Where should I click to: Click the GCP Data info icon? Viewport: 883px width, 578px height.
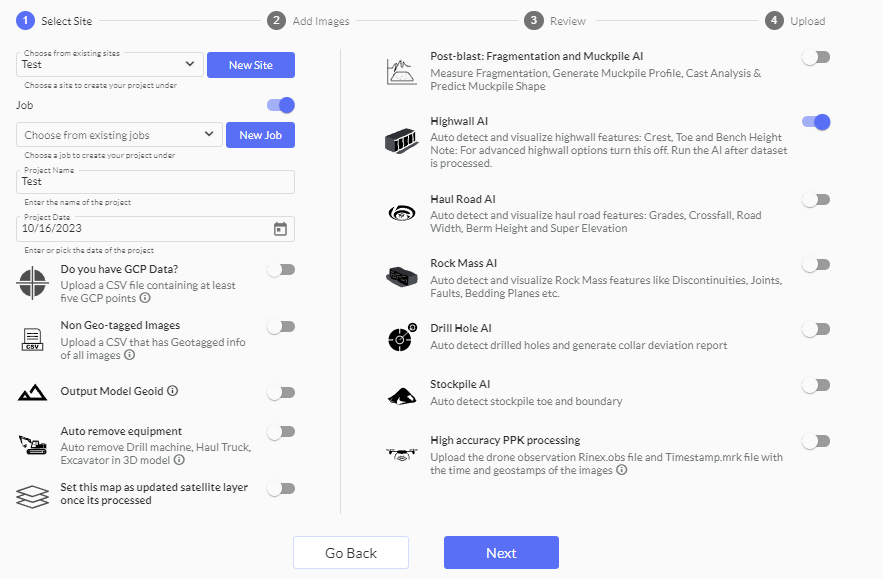[145, 298]
